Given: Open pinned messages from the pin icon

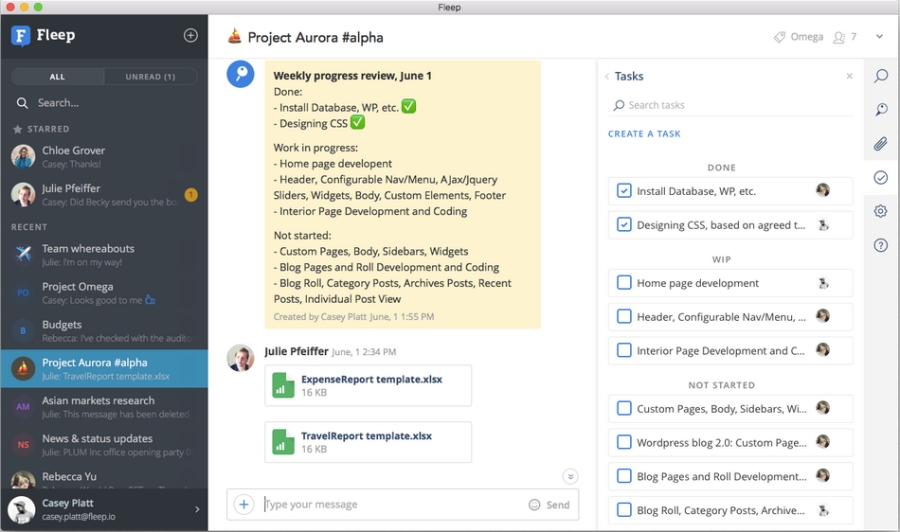Looking at the screenshot, I should click(x=880, y=110).
